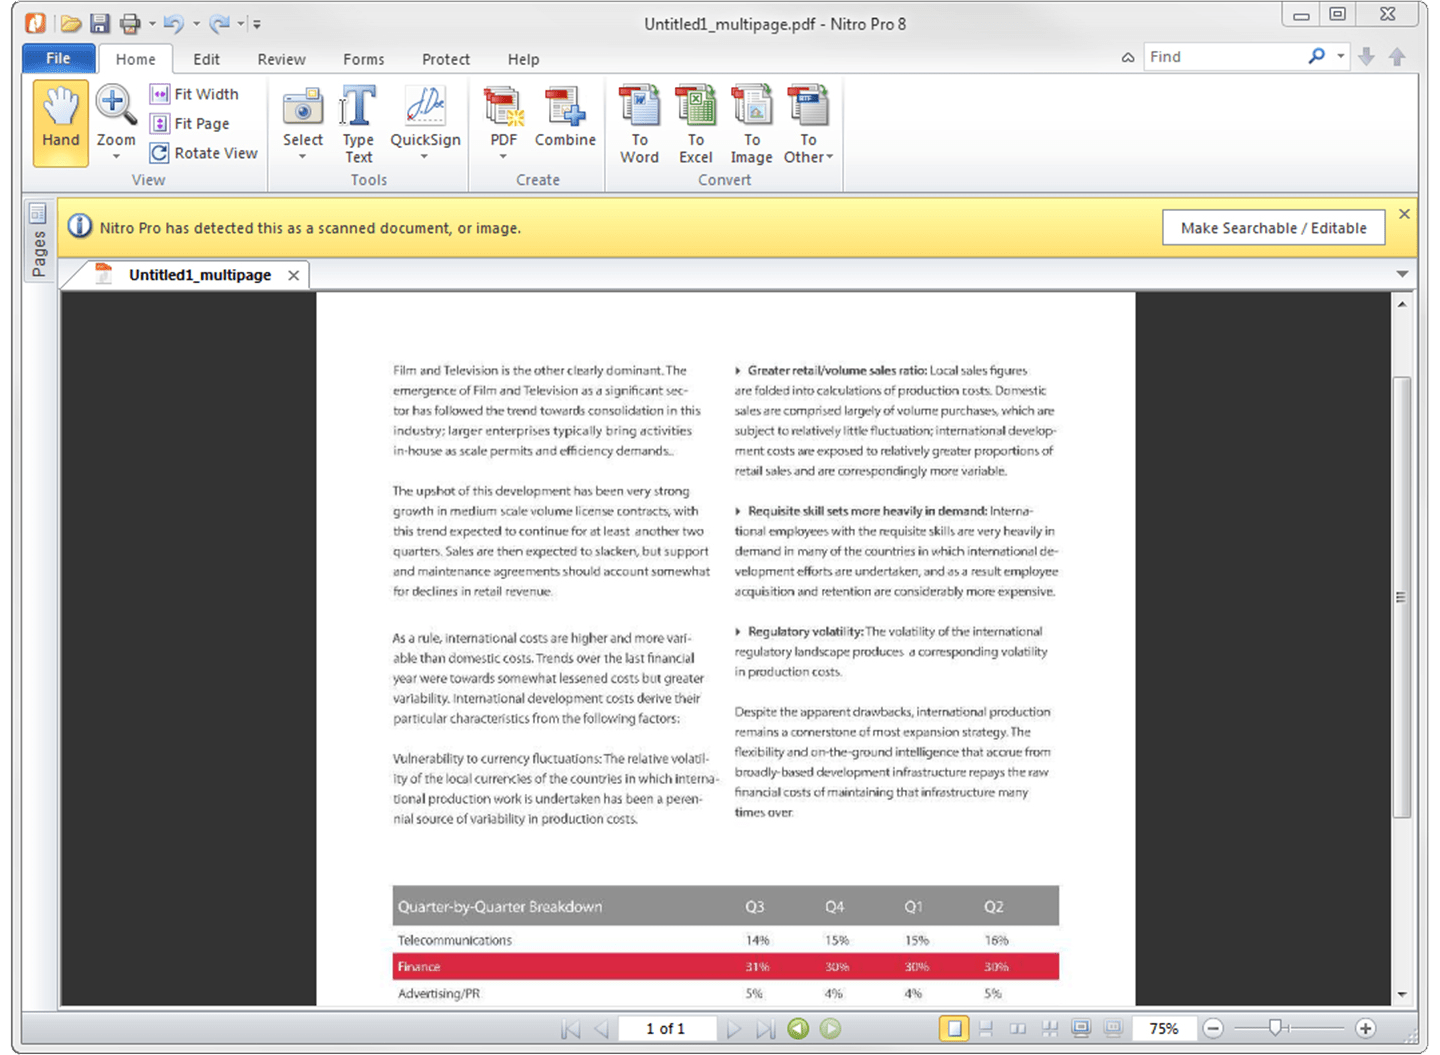The image size is (1440, 1055).
Task: Switch to the Review ribbon tab
Action: (280, 59)
